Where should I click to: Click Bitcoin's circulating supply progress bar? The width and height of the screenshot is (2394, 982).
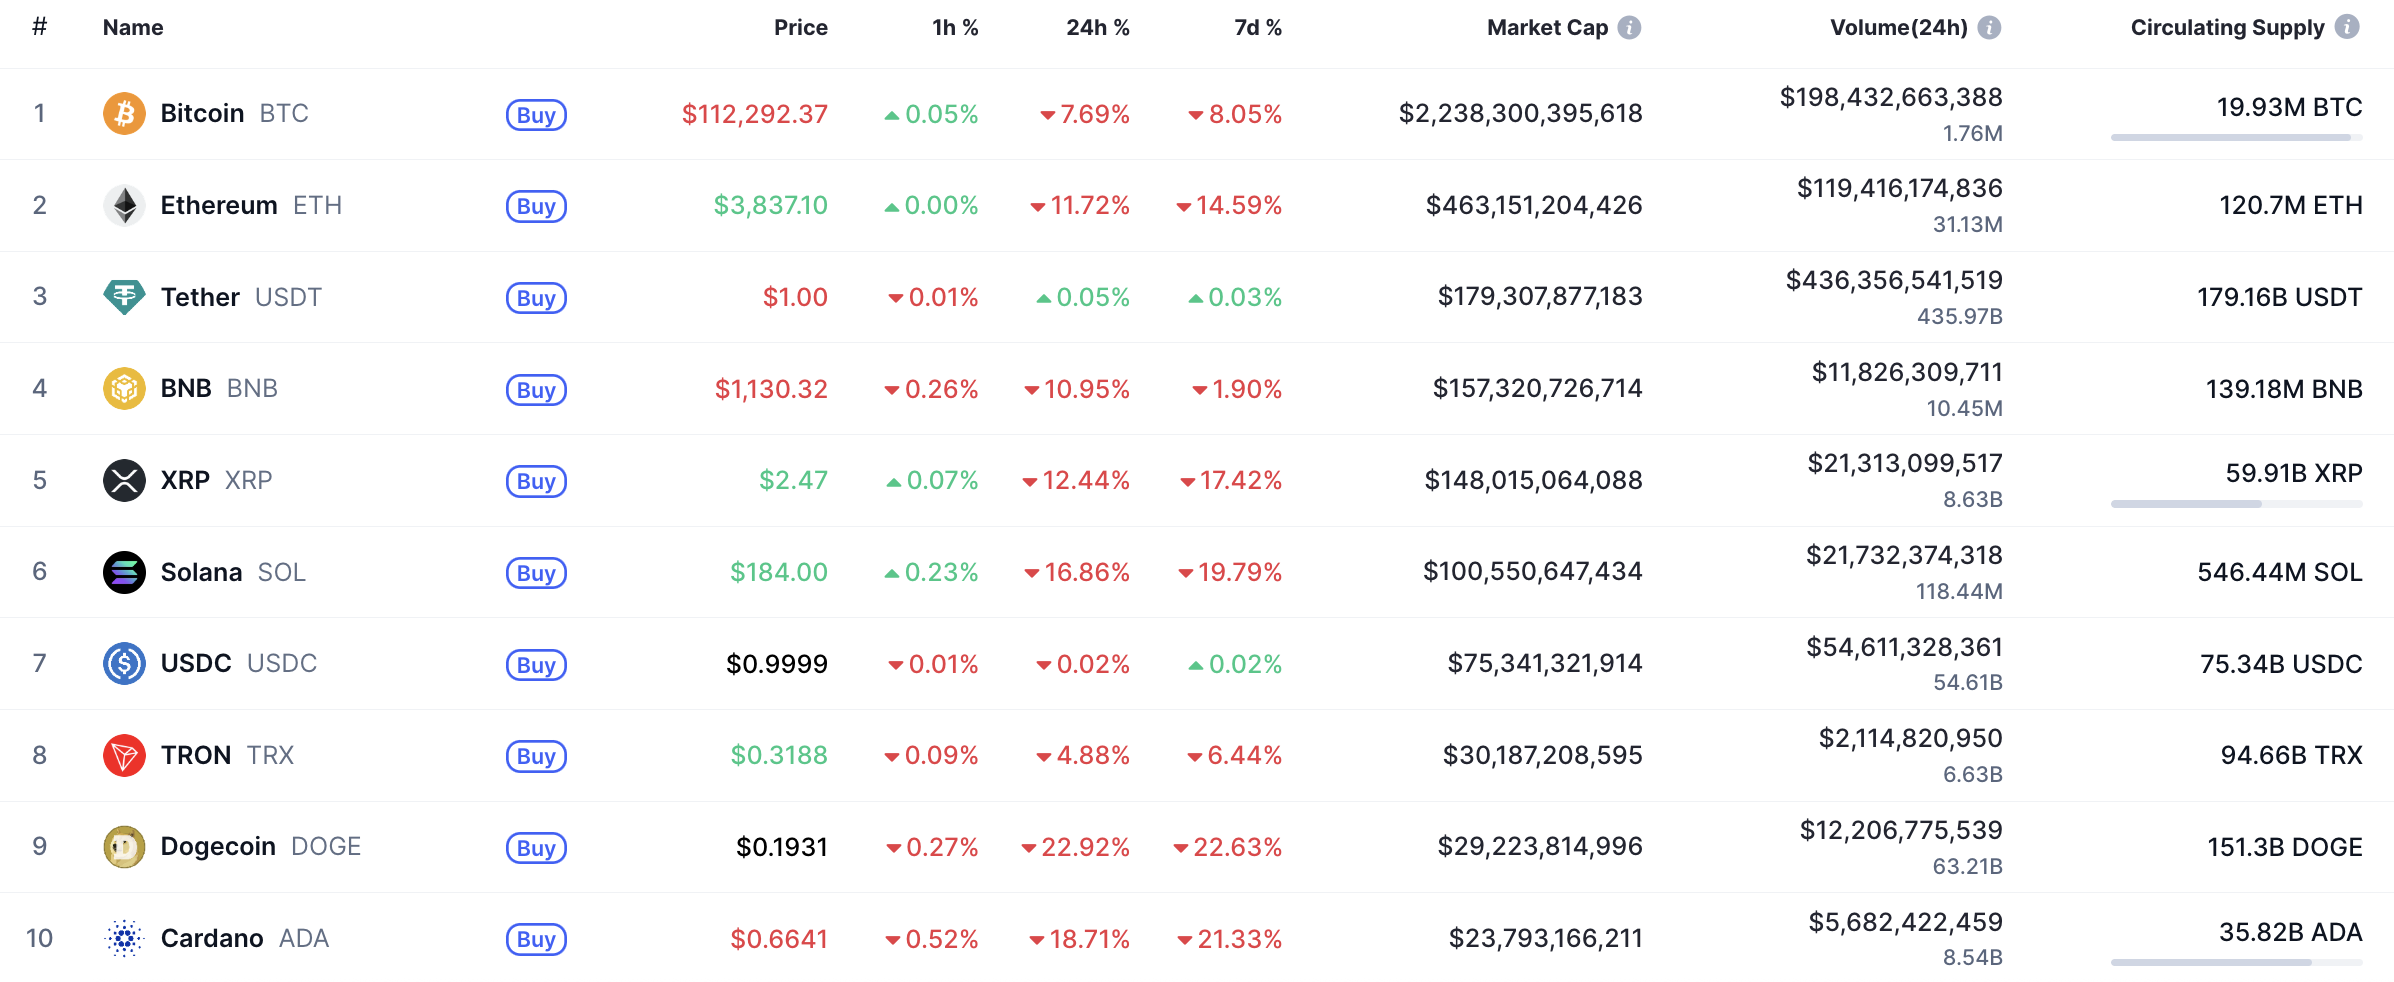point(2236,138)
